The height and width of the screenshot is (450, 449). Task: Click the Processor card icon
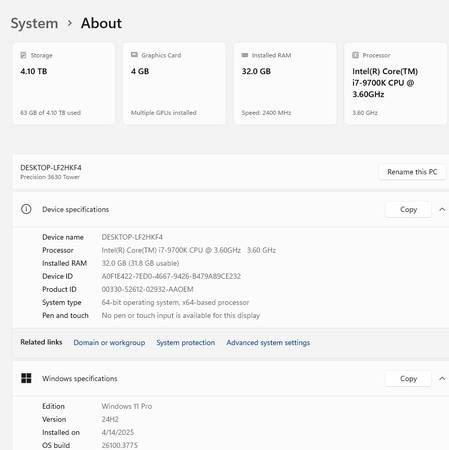click(356, 55)
